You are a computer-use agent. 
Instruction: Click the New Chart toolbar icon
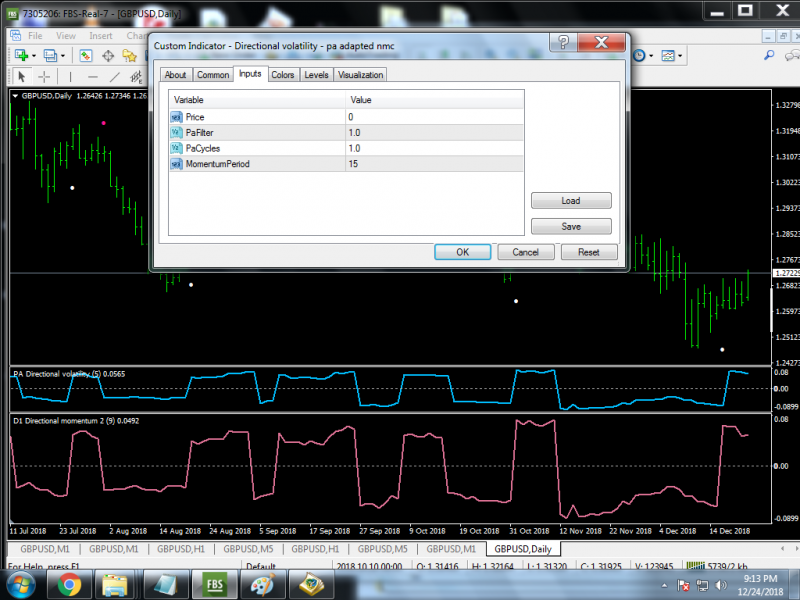[21, 55]
